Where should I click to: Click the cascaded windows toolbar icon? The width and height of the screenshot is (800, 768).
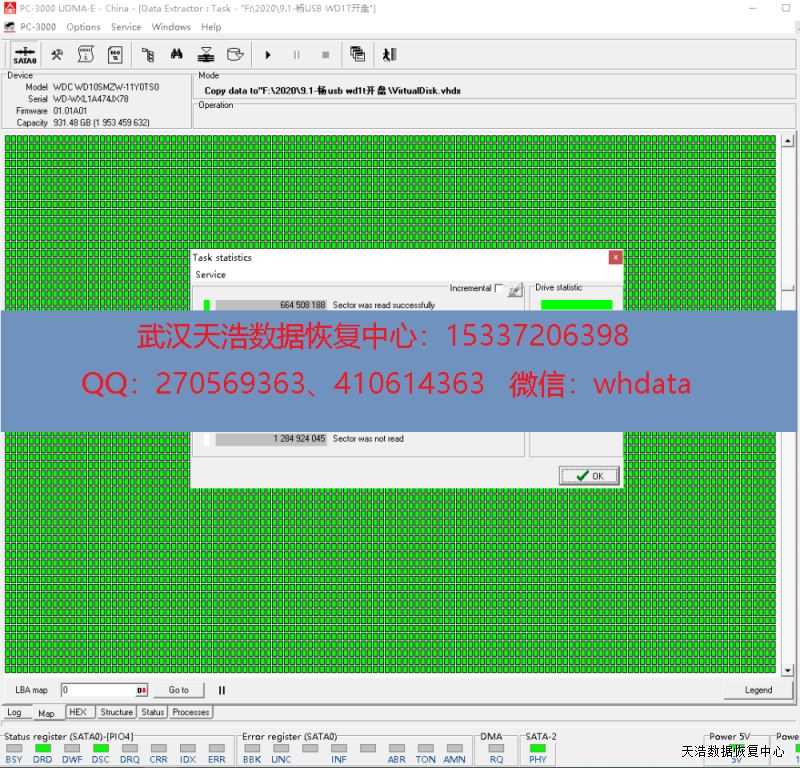click(357, 54)
